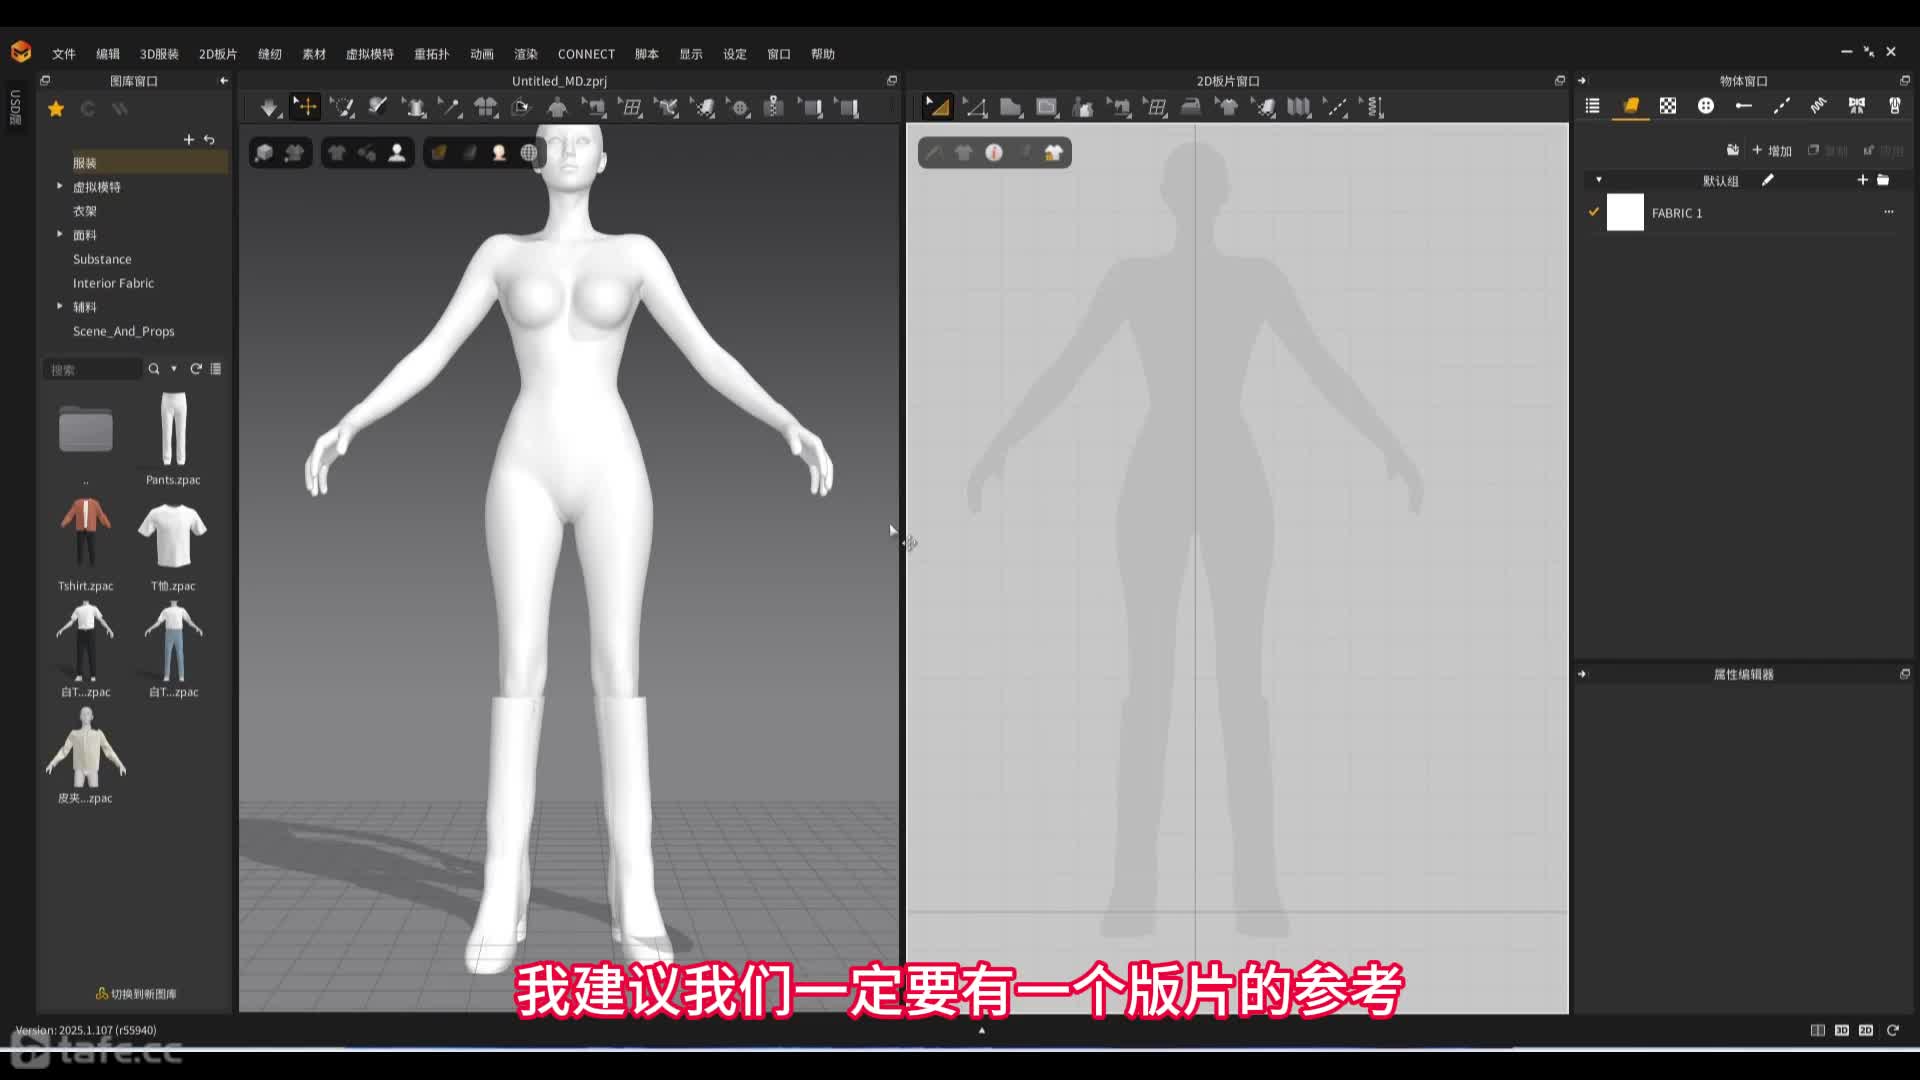Click the FABRIC 1 white color swatch

[1625, 212]
